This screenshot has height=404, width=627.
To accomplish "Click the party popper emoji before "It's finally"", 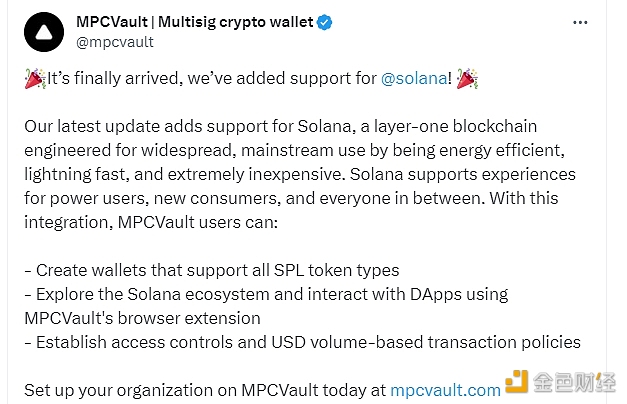I will coord(35,78).
